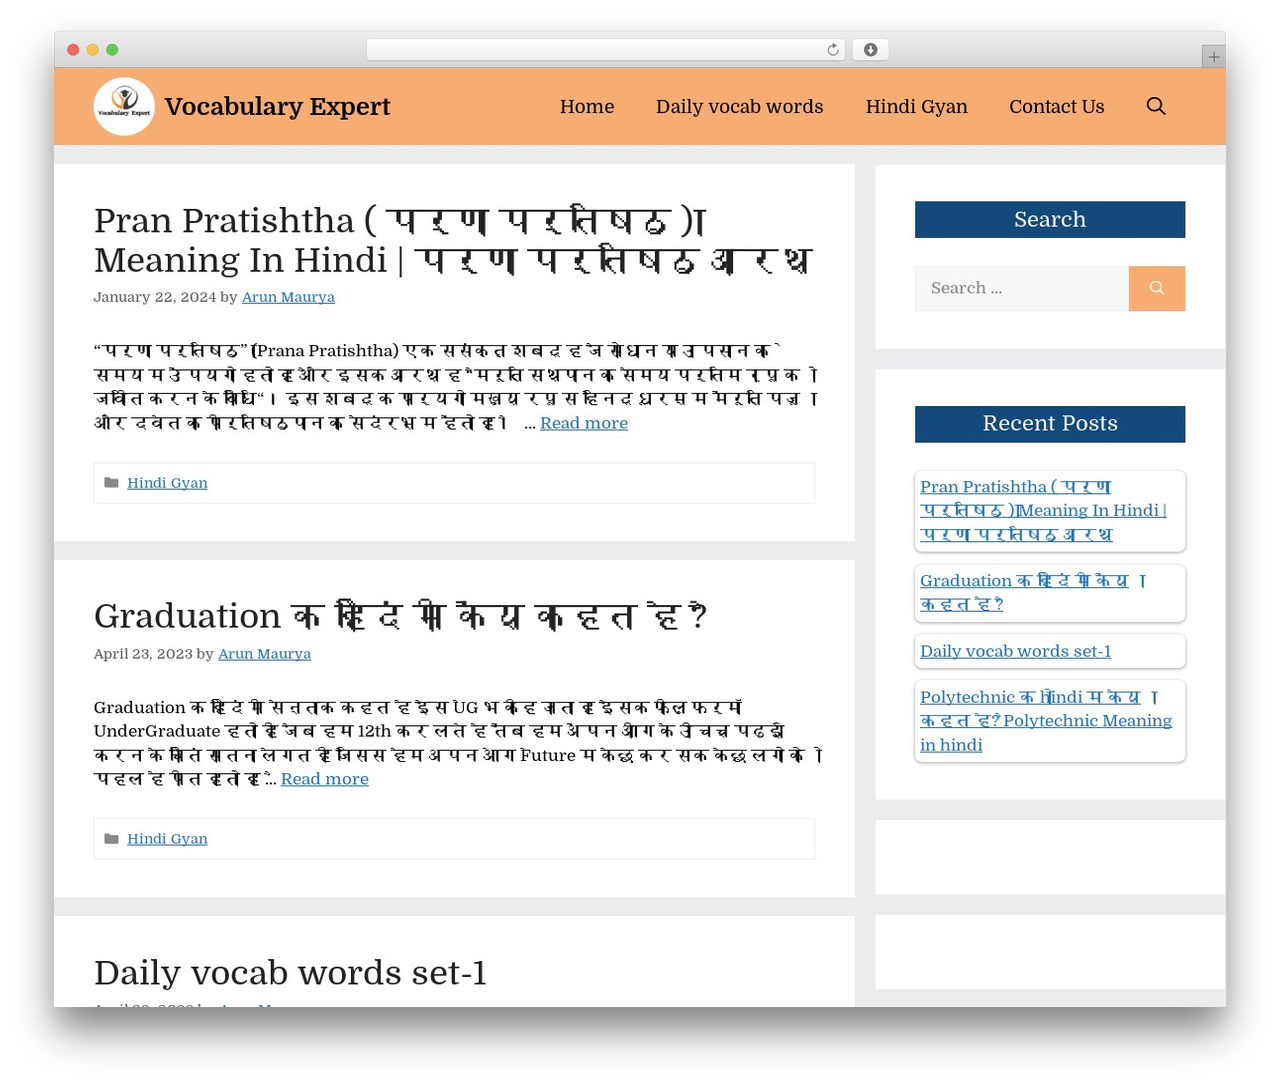Click folder icon under Graduation post
This screenshot has width=1280, height=1084.
point(112,839)
